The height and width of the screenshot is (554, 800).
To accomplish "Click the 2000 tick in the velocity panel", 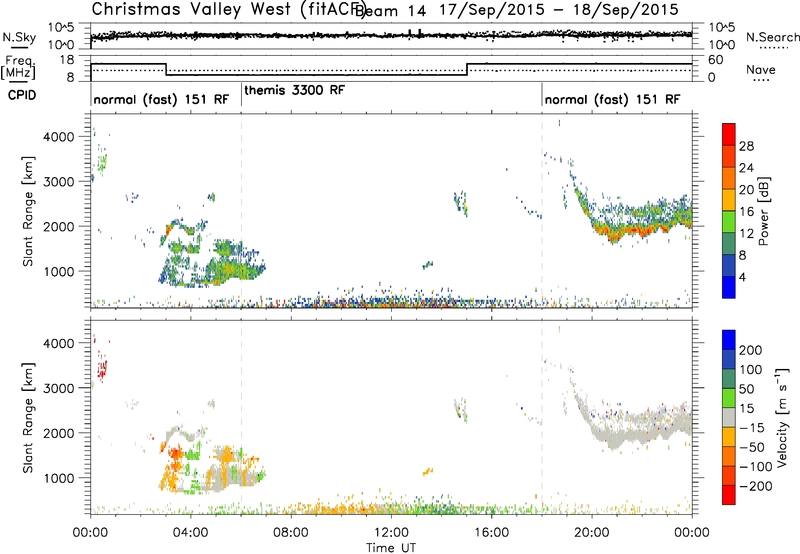I will [x=58, y=433].
